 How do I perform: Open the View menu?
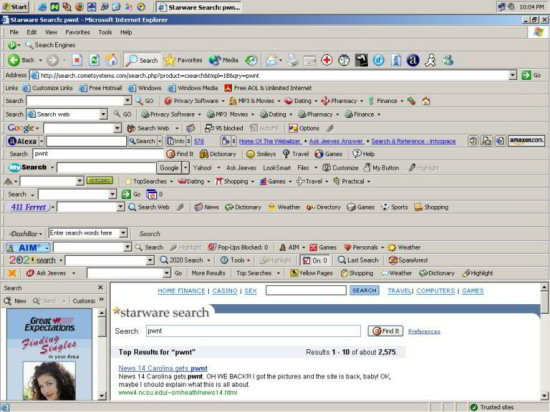pyautogui.click(x=51, y=32)
